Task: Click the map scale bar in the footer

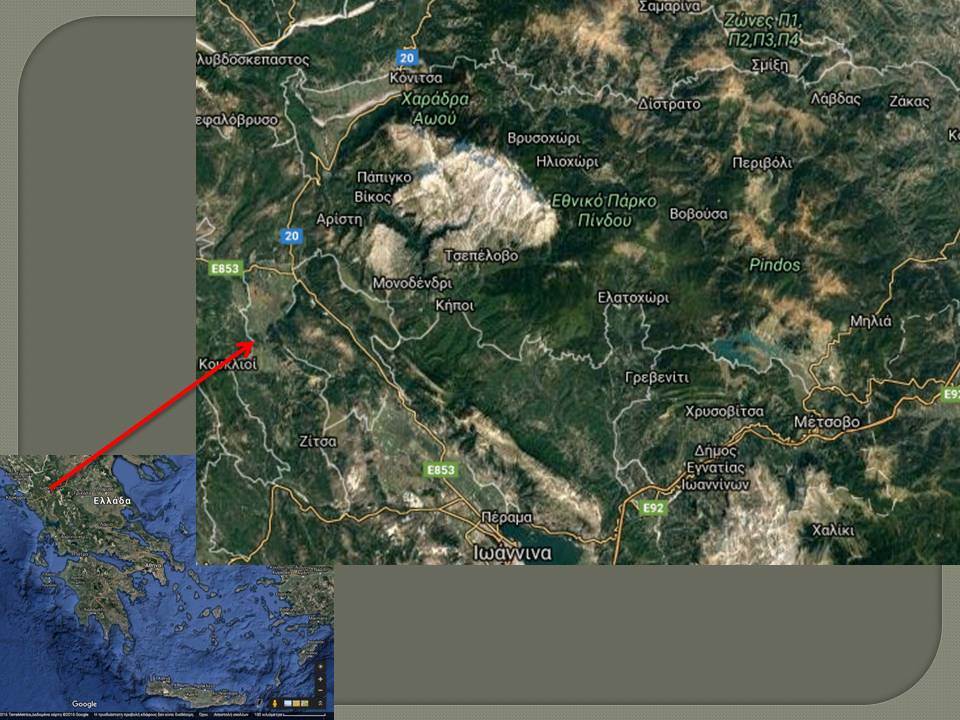Action: click(304, 715)
